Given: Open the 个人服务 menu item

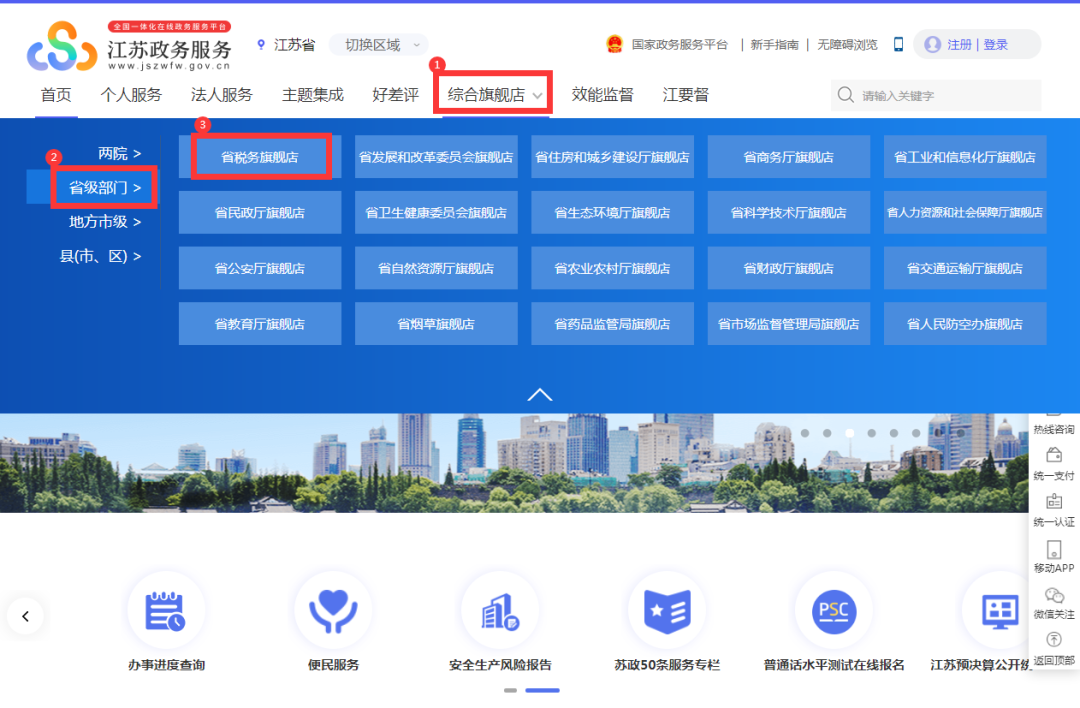Looking at the screenshot, I should 131,94.
